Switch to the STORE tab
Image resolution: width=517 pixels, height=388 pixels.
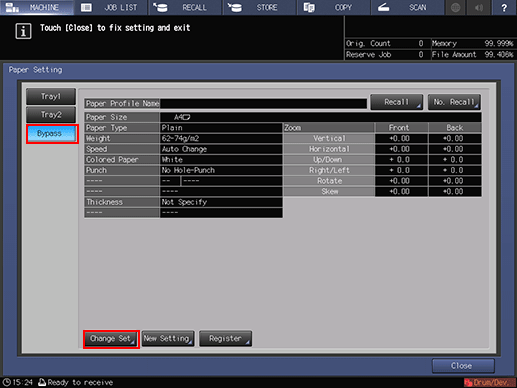tap(259, 7)
